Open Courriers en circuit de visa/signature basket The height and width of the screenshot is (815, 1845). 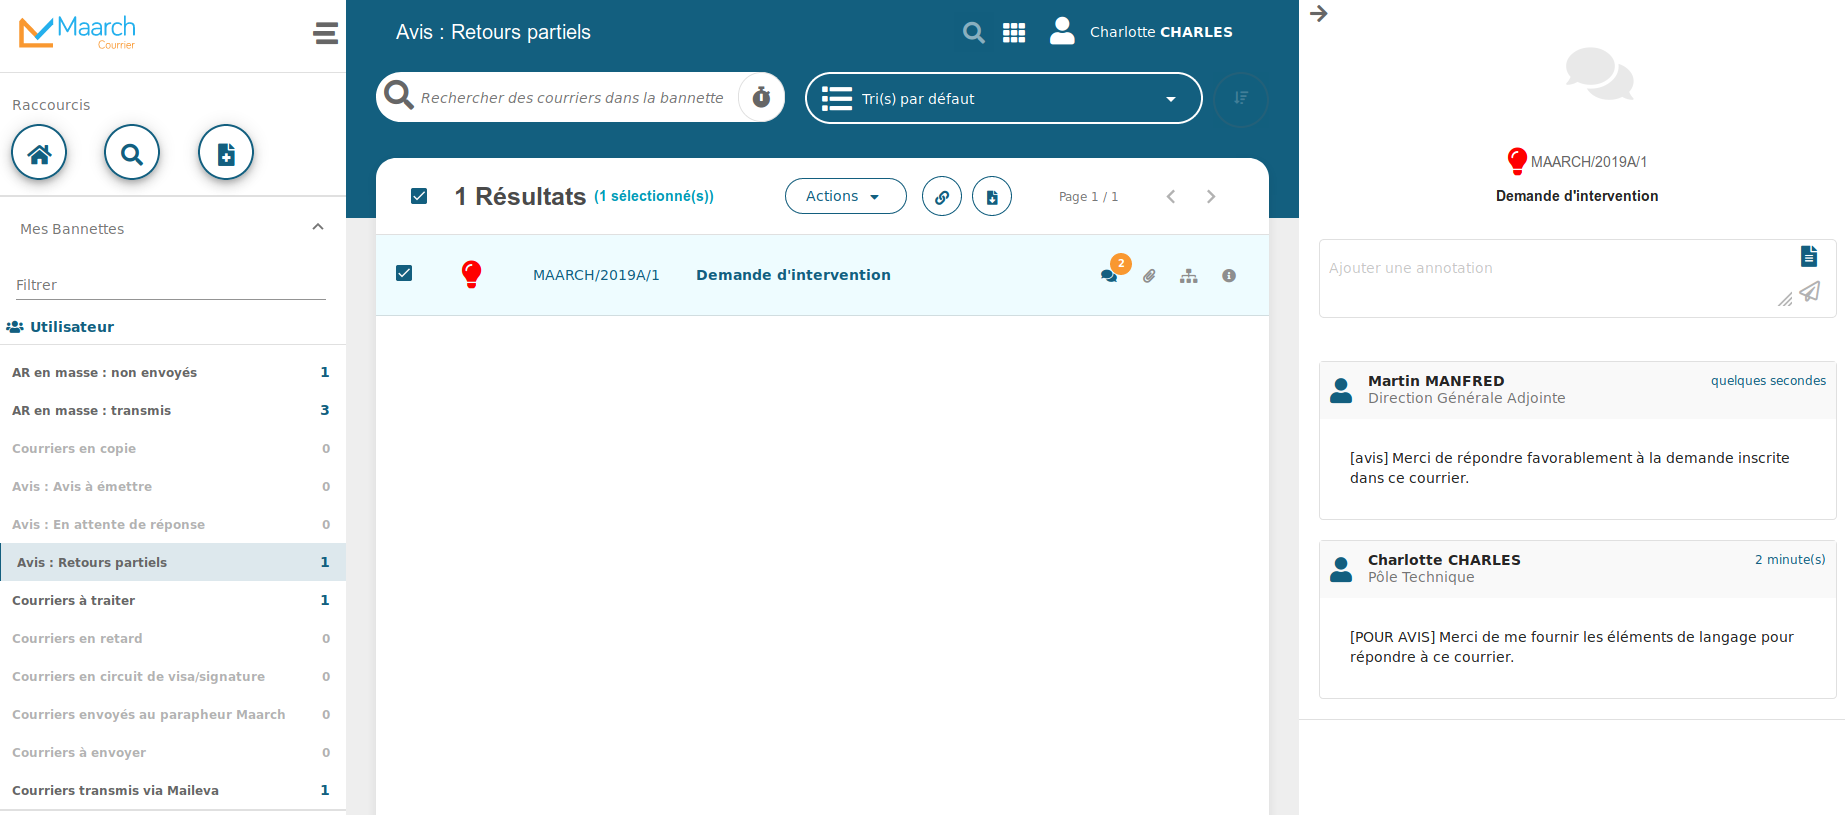coord(173,676)
